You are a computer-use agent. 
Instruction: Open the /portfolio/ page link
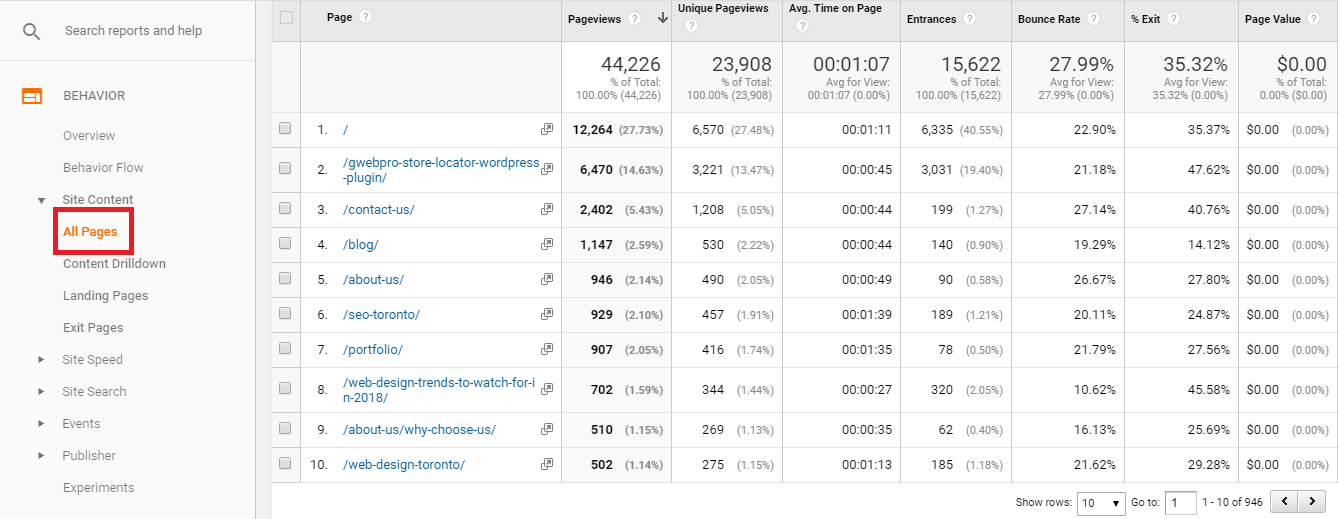coord(372,350)
